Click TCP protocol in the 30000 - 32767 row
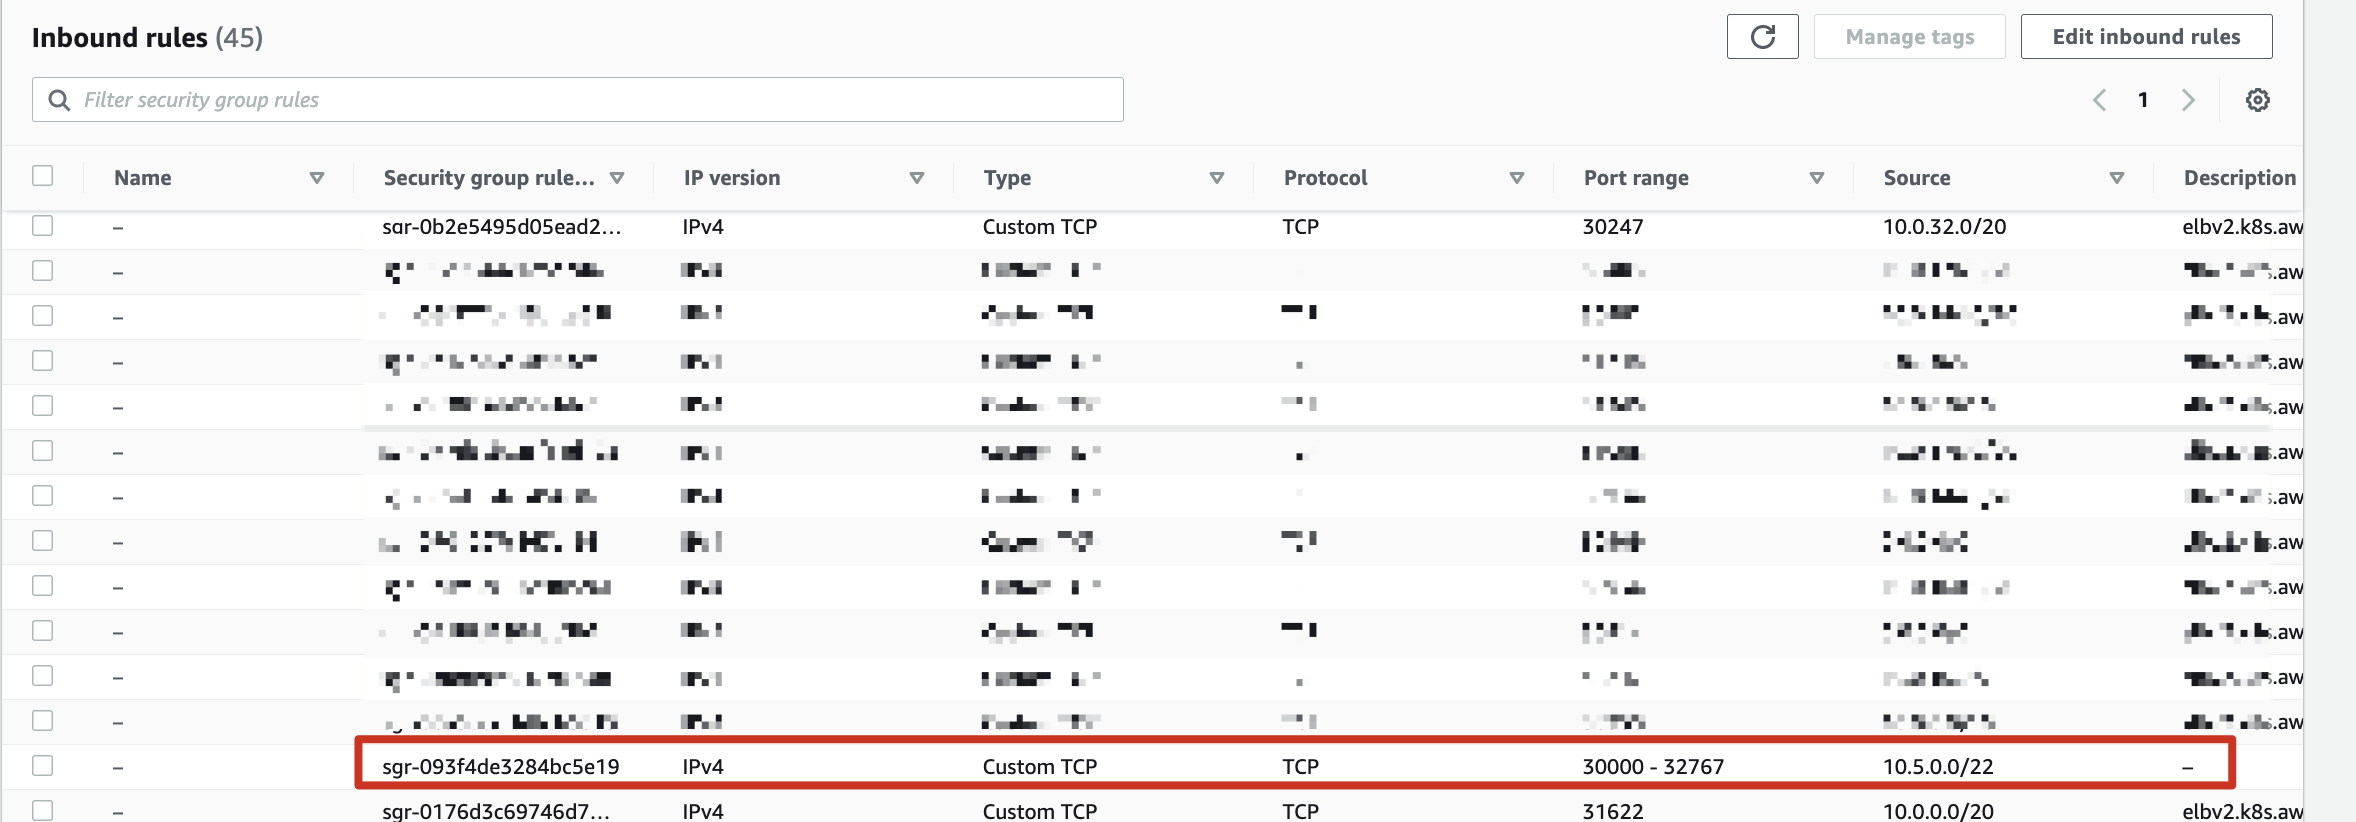The image size is (2356, 822). point(1300,767)
